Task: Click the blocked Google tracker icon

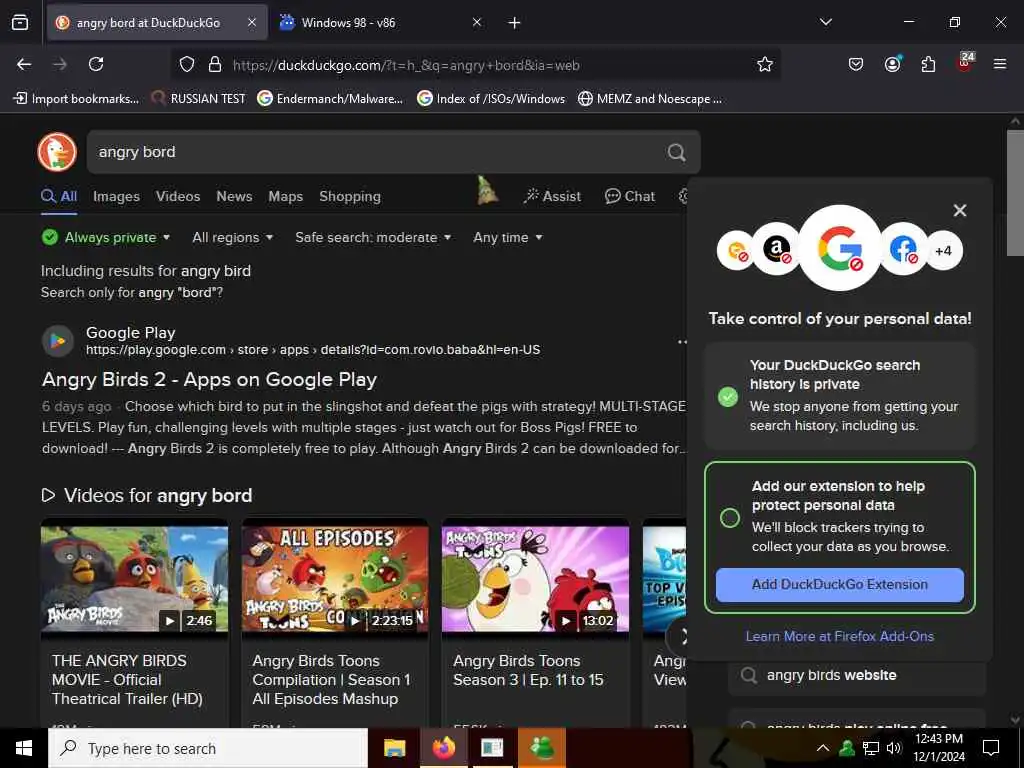Action: 840,249
